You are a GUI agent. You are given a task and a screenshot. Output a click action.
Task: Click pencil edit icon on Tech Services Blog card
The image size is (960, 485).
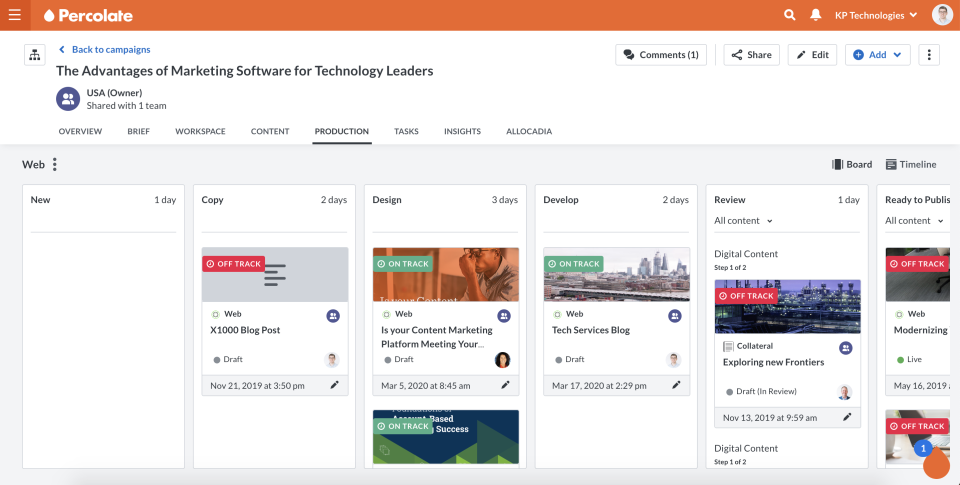click(676, 385)
